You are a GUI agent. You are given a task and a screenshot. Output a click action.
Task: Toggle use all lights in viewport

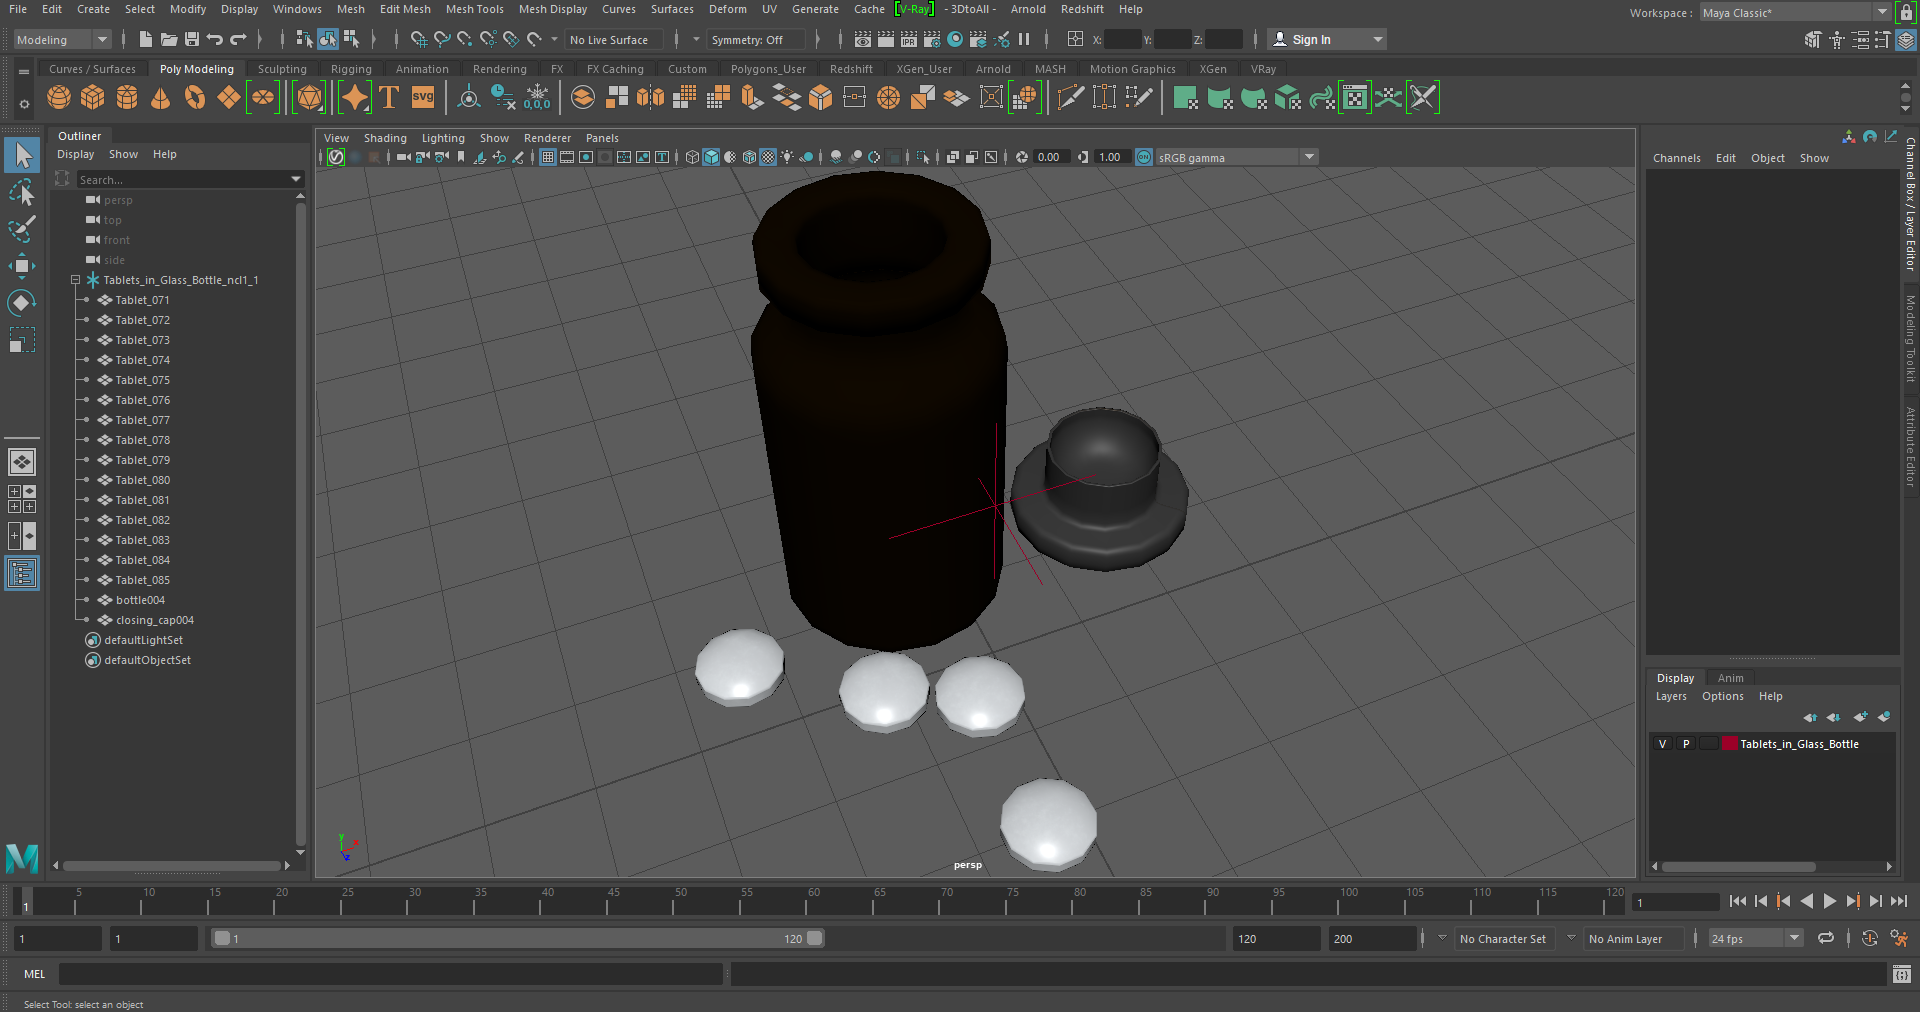tap(787, 157)
